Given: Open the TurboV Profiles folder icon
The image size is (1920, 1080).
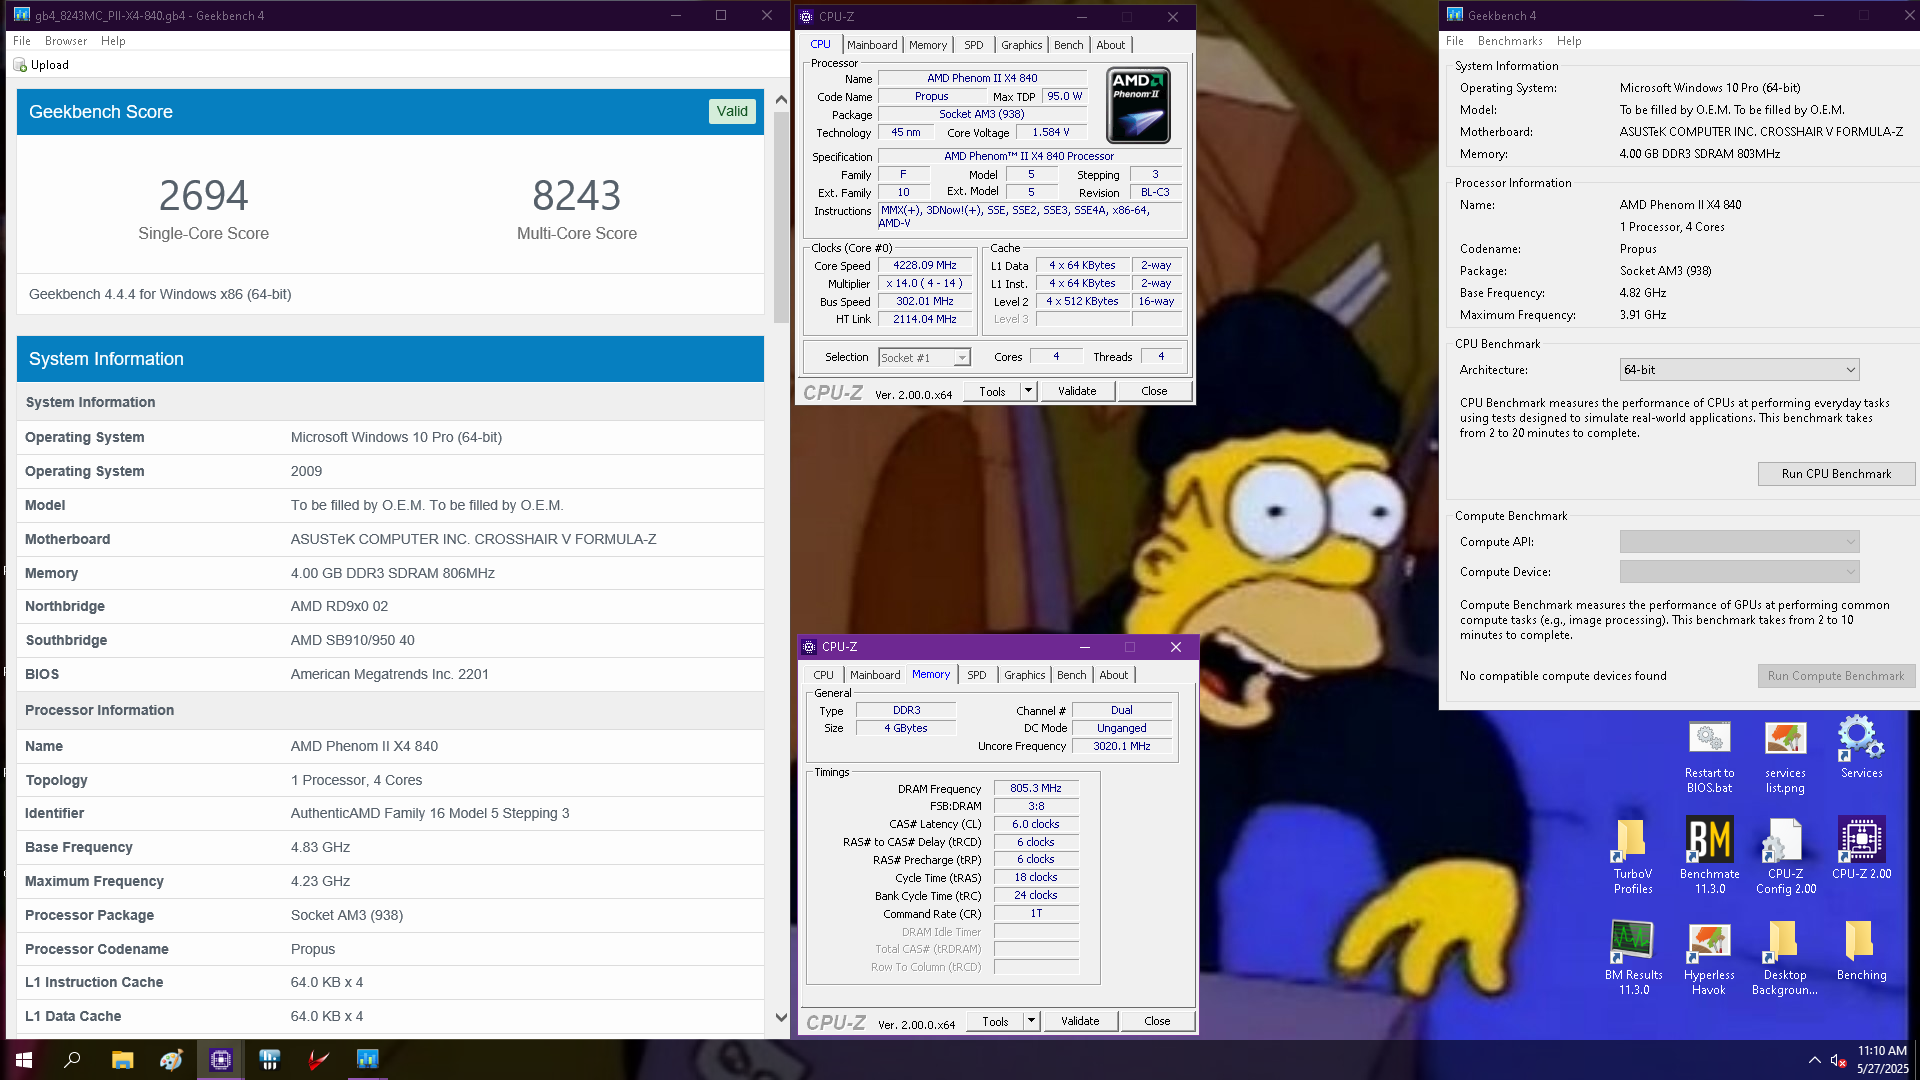Looking at the screenshot, I should coord(1633,856).
